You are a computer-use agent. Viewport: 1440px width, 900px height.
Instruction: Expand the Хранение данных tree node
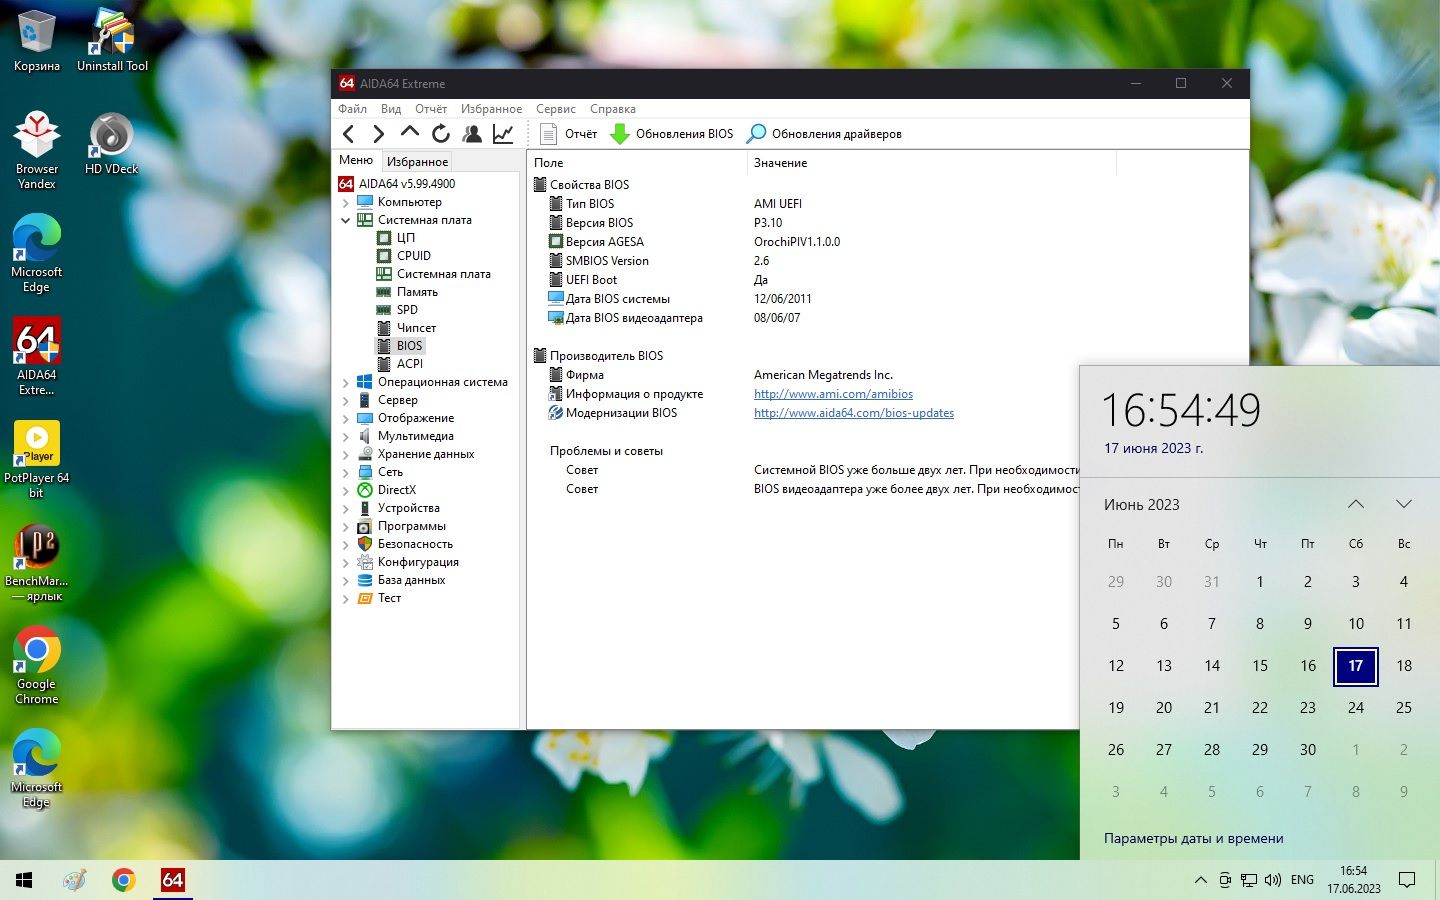(346, 454)
